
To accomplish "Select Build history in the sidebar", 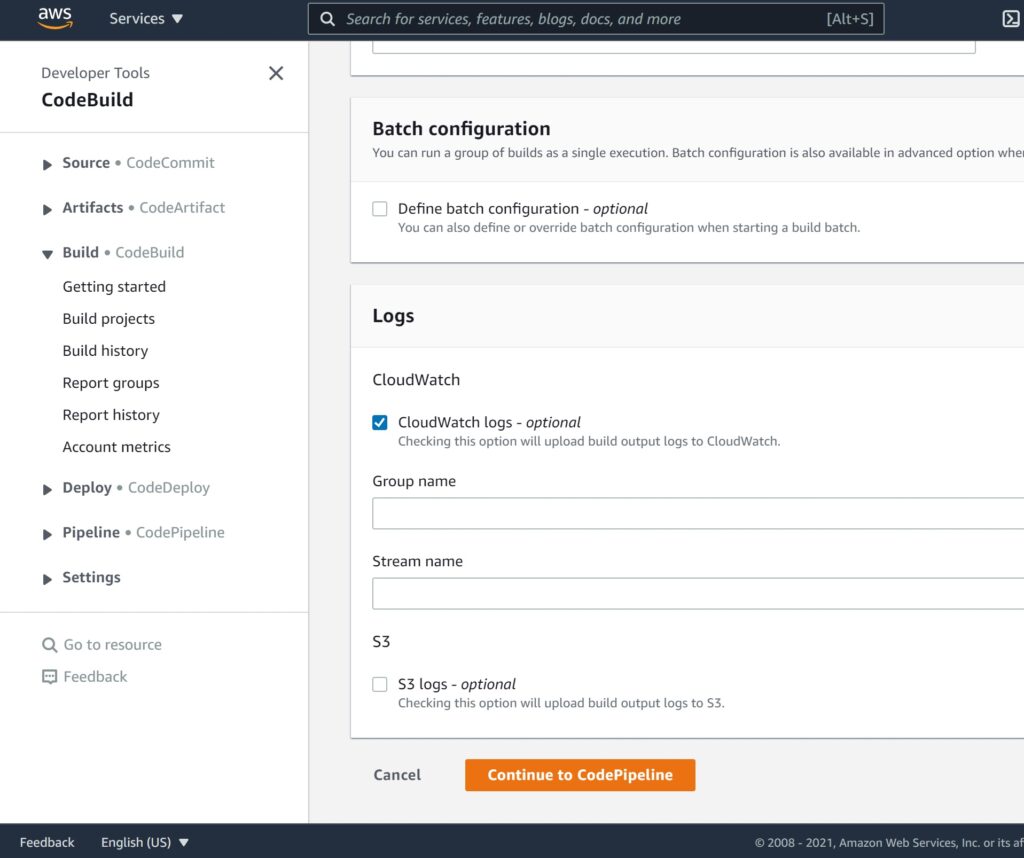I will (x=105, y=351).
